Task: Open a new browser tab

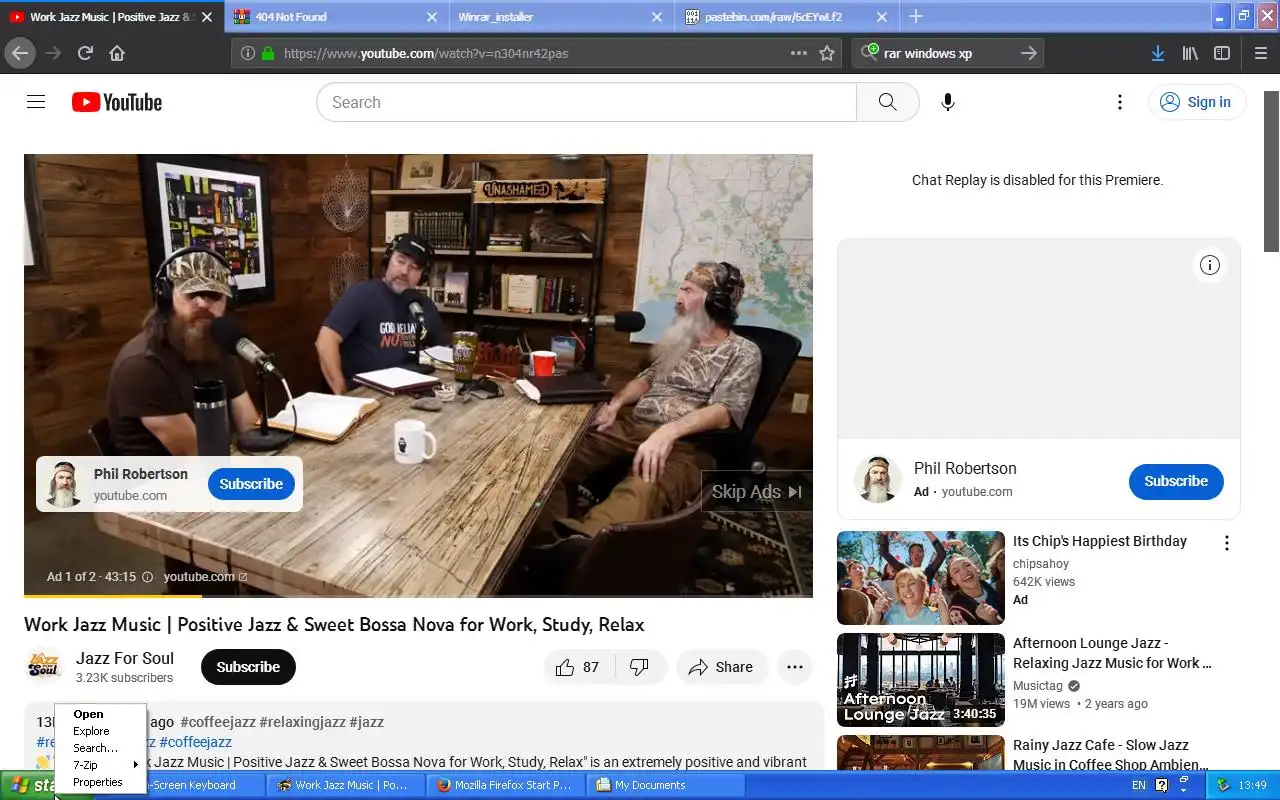Action: (916, 16)
